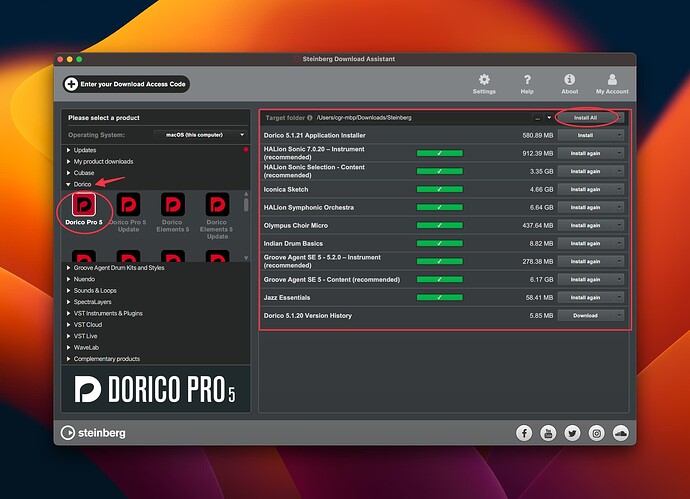Click Groove Agent SE 5 Content progress bar
The height and width of the screenshot is (499, 690).
click(440, 279)
